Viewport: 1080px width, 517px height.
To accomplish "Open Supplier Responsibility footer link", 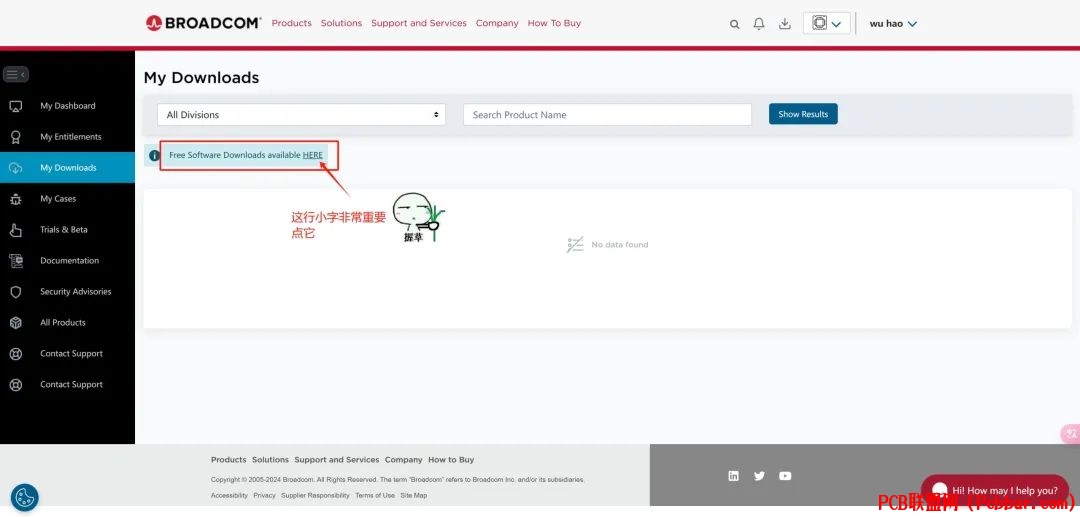I will [315, 496].
